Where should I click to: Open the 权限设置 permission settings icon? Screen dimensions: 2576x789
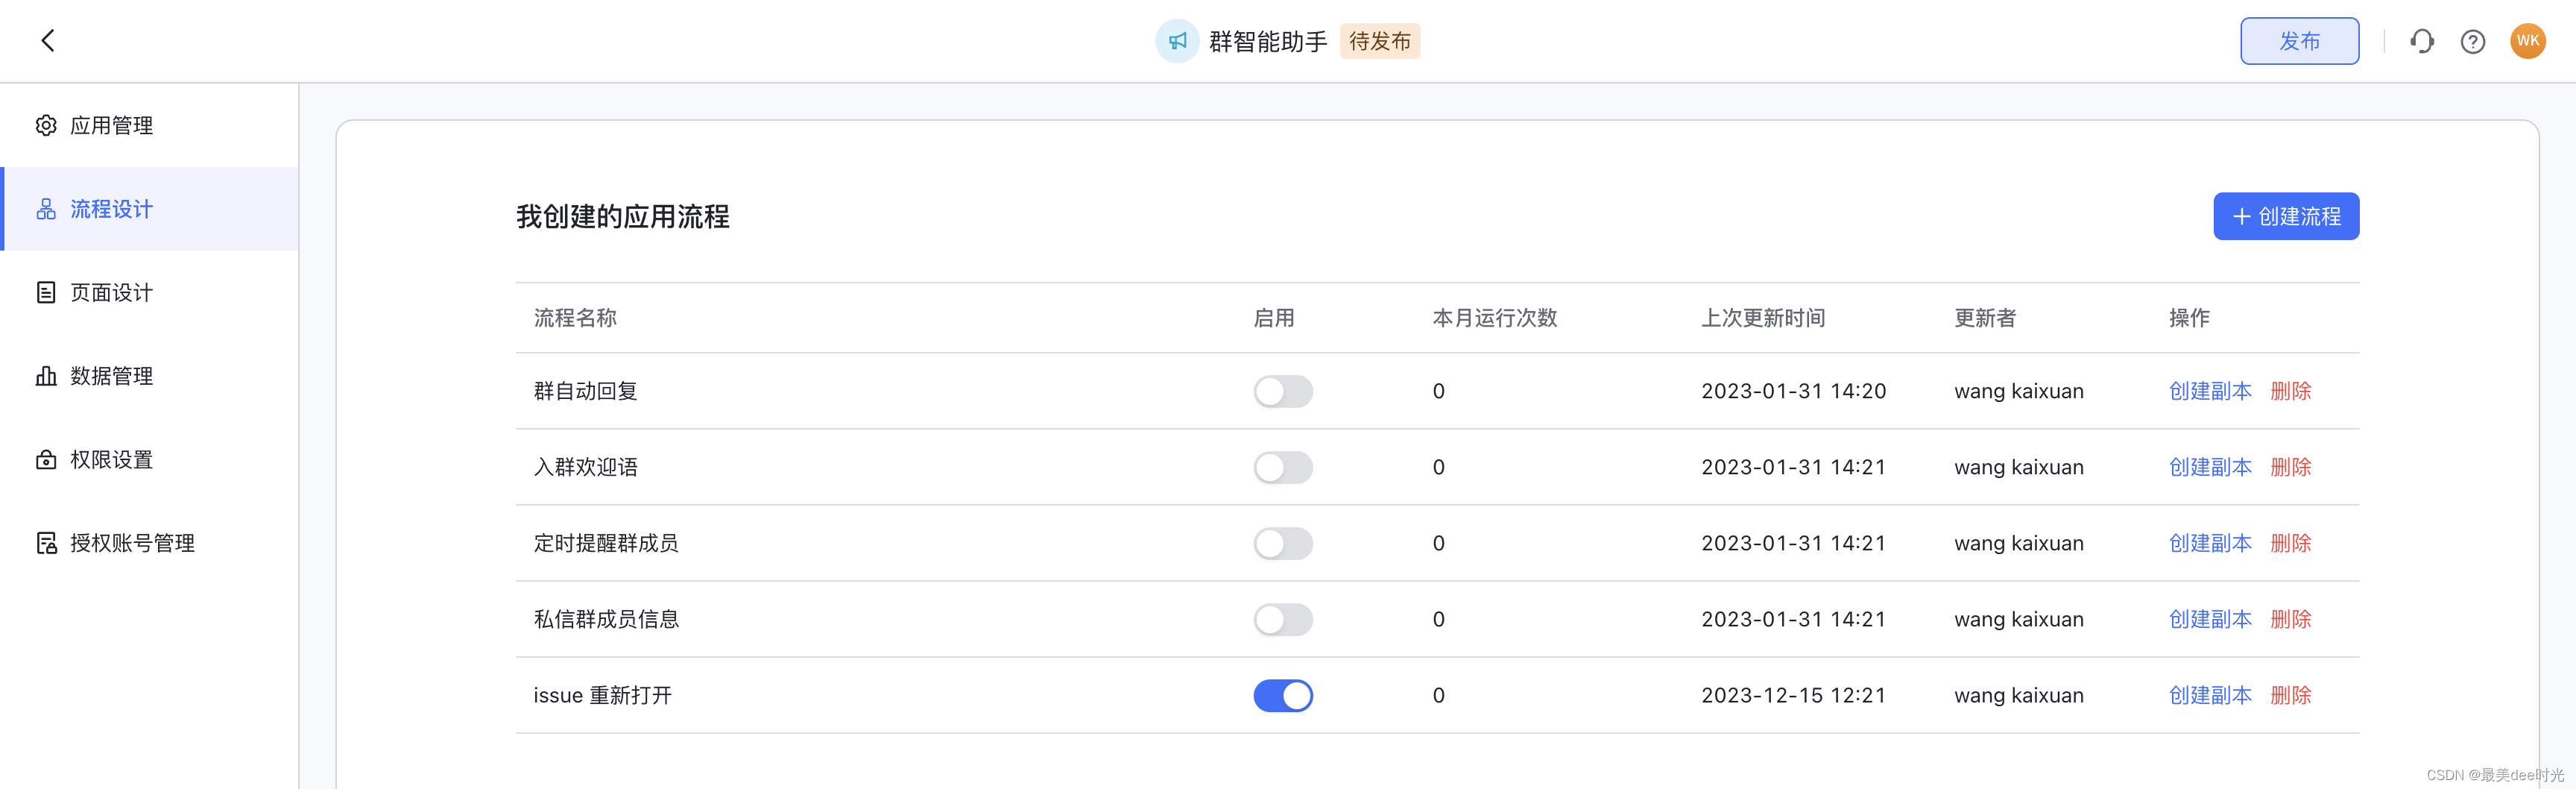45,459
